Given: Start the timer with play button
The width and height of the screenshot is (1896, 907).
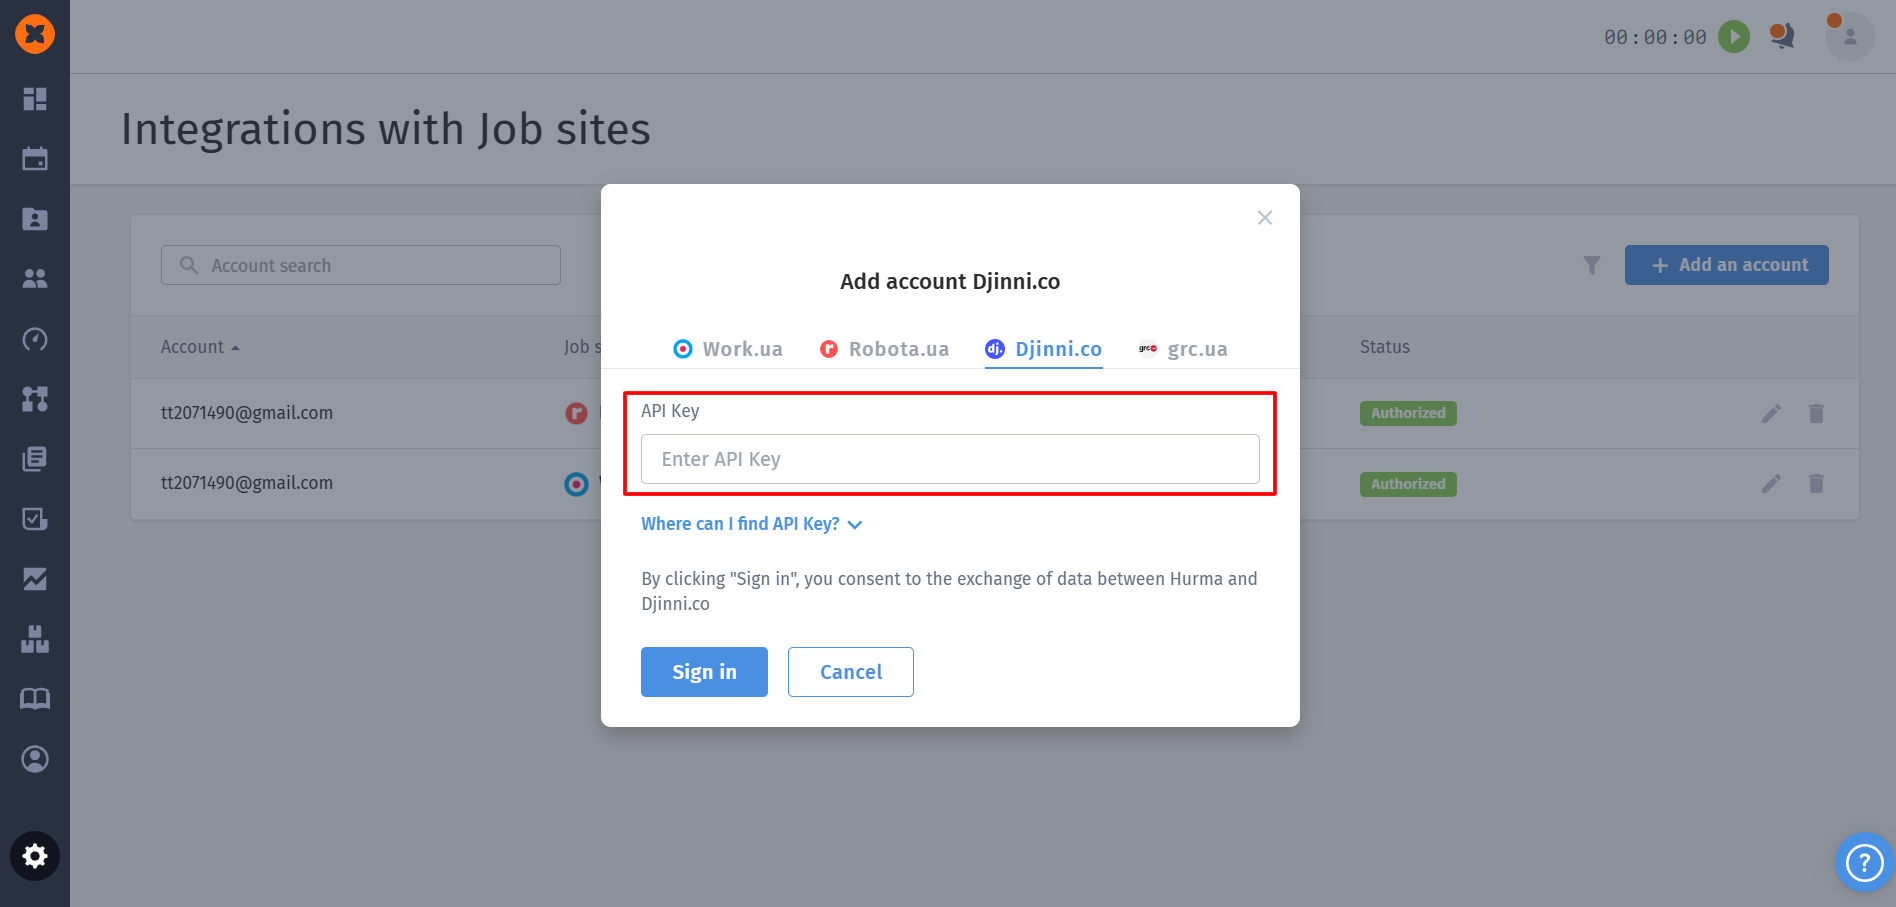Looking at the screenshot, I should point(1733,37).
